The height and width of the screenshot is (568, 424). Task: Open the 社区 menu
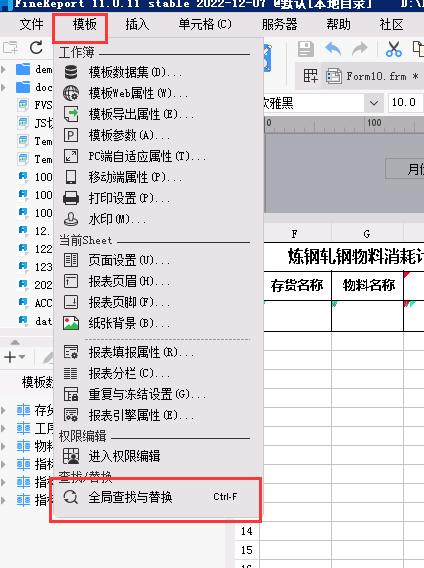[391, 25]
